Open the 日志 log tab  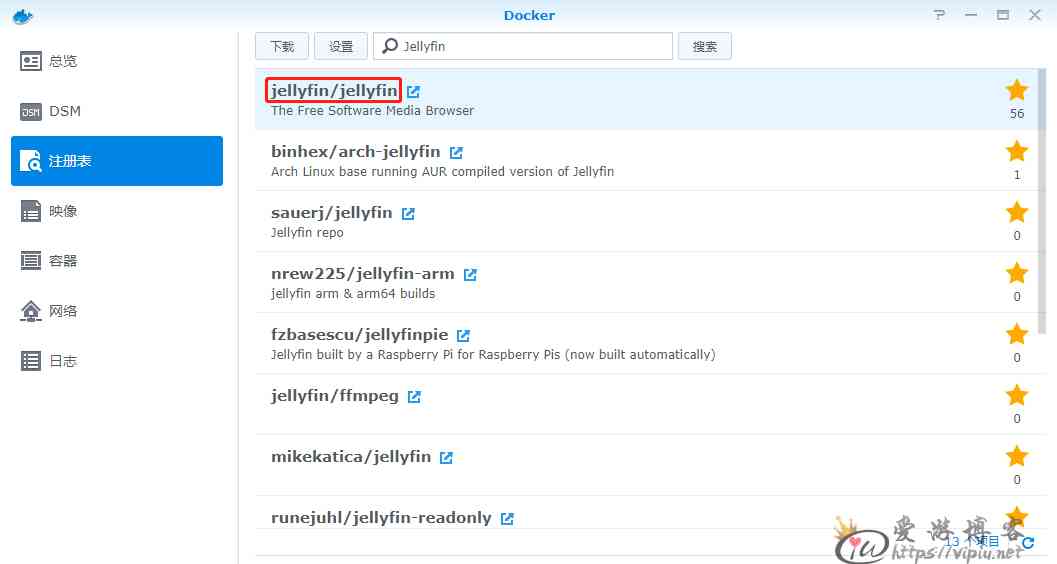pos(117,361)
